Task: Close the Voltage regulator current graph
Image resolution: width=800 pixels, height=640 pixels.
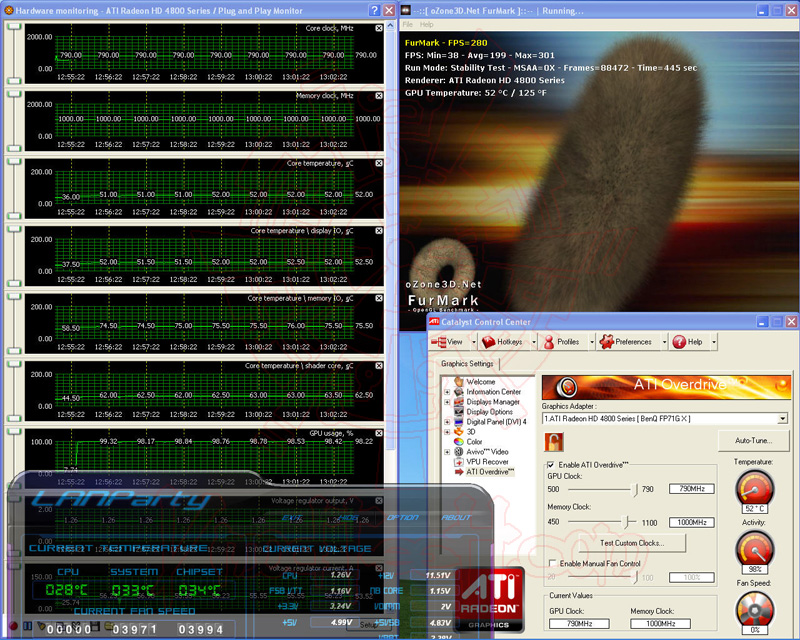Action: (379, 568)
